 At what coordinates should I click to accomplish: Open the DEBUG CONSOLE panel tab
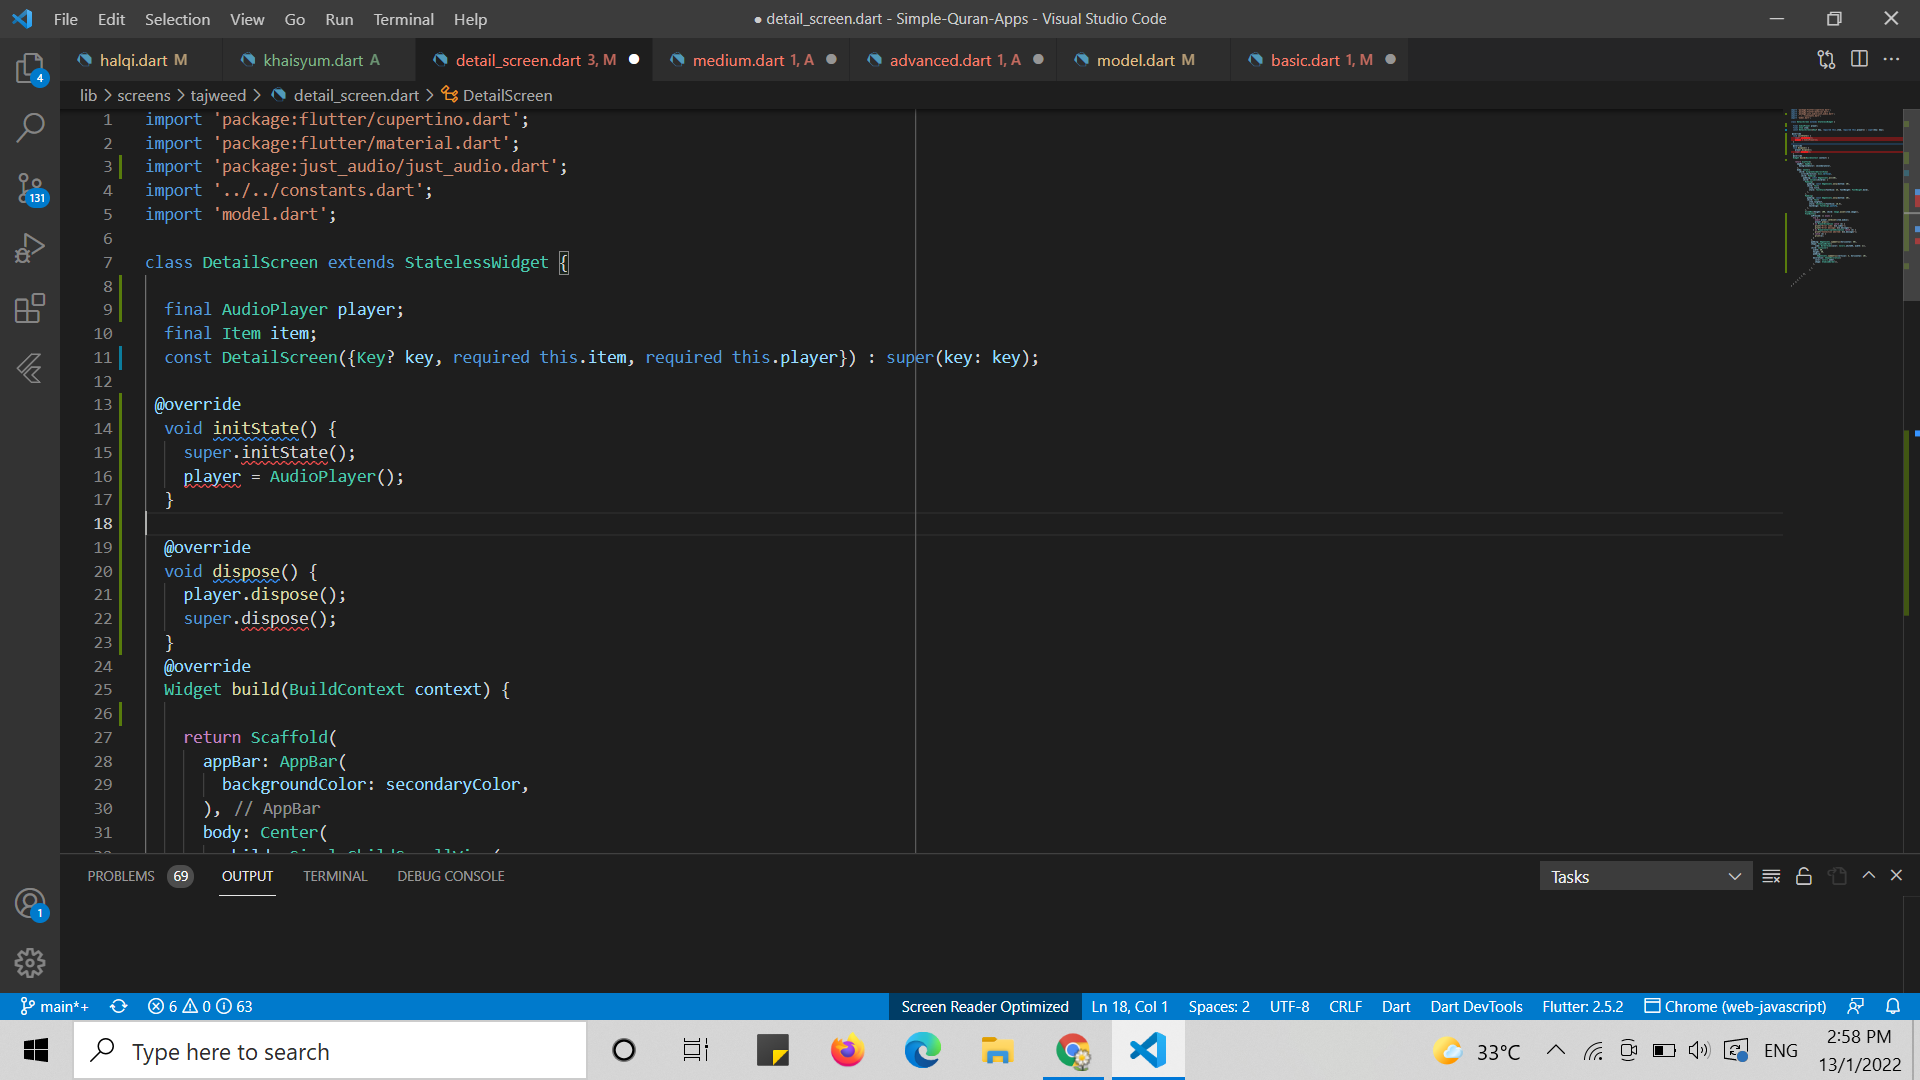451,876
